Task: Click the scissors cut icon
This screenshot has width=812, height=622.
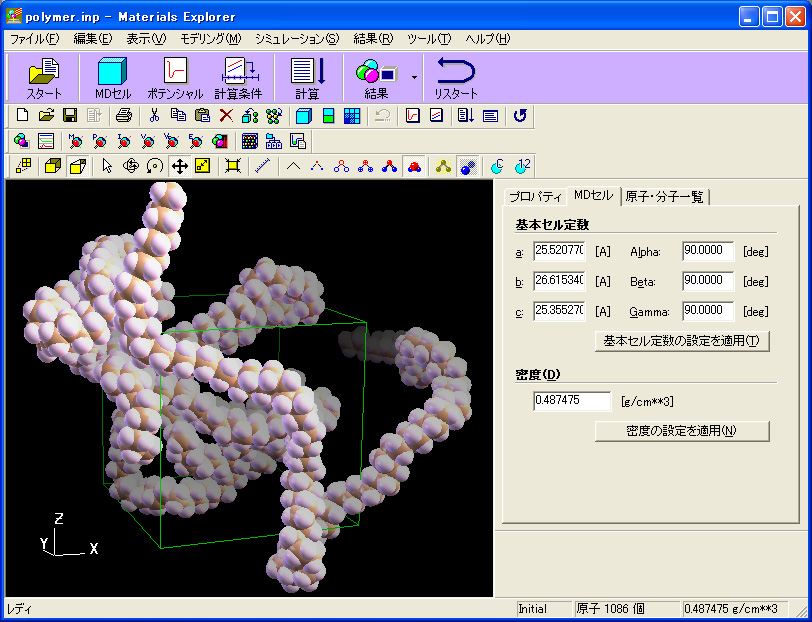Action: click(x=155, y=115)
